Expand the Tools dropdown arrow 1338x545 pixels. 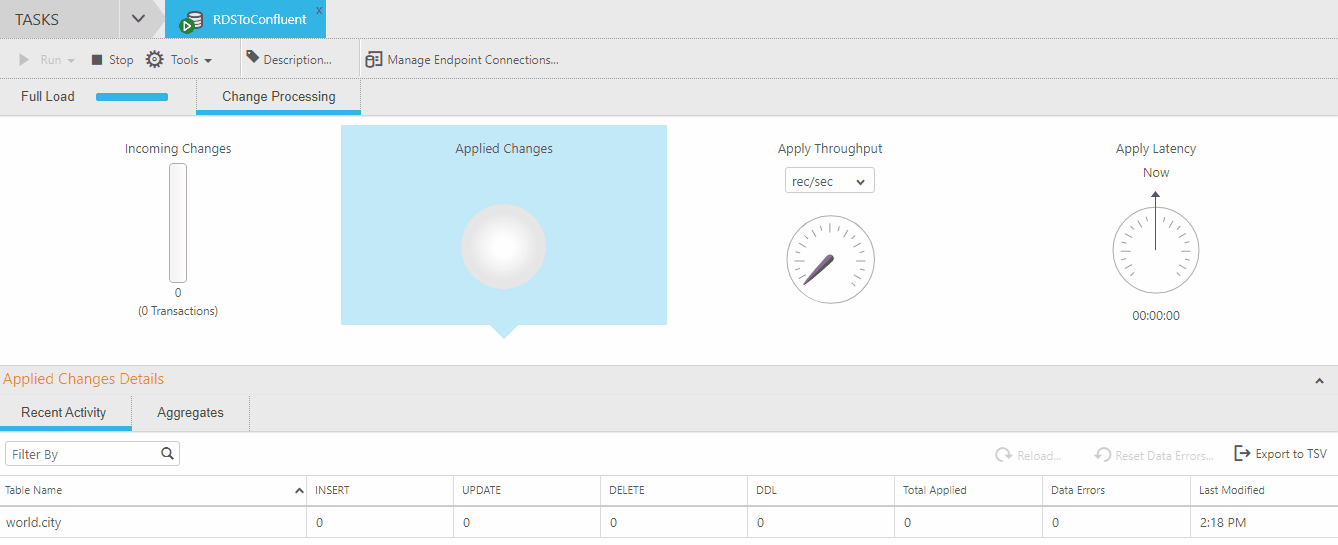point(208,61)
